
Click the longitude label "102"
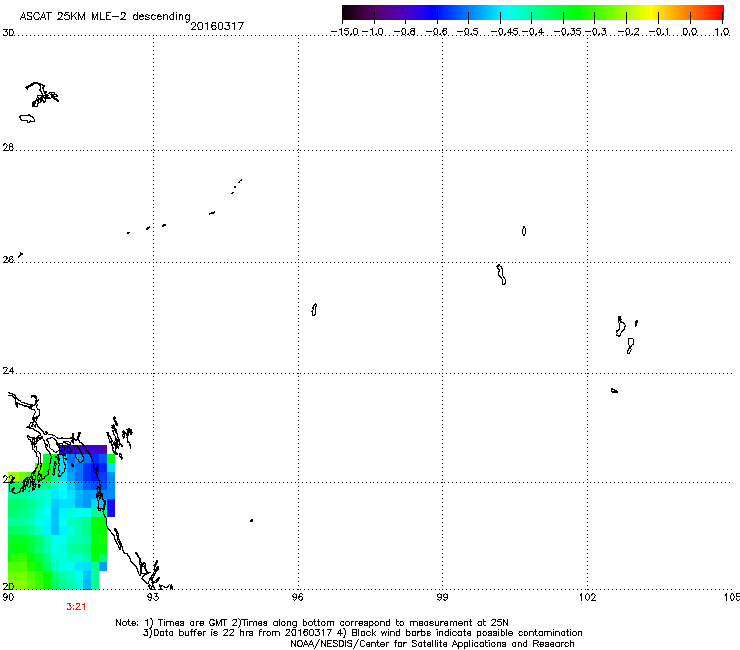588,597
